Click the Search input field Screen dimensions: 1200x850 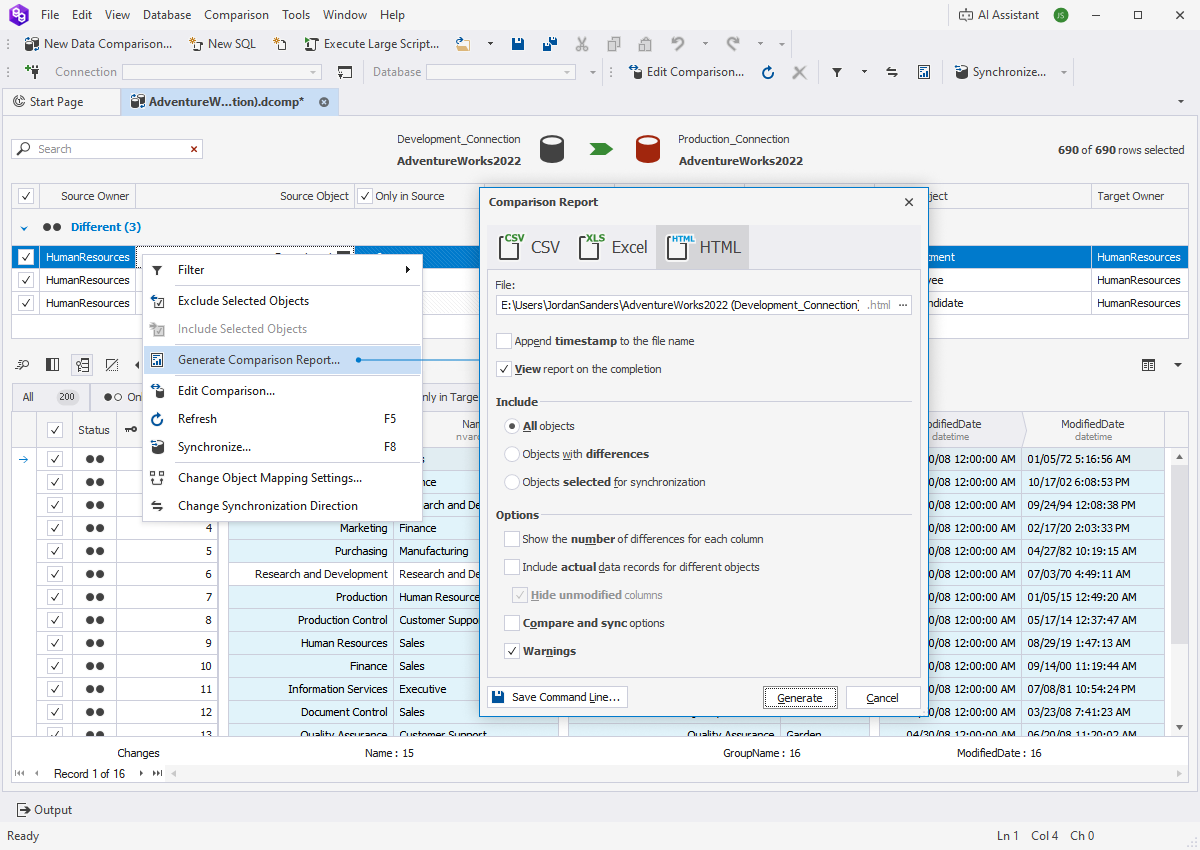pos(108,149)
